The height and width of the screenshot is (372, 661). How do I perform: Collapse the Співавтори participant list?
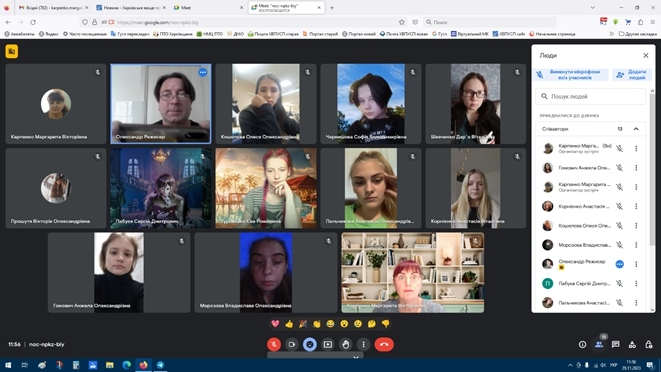(636, 129)
